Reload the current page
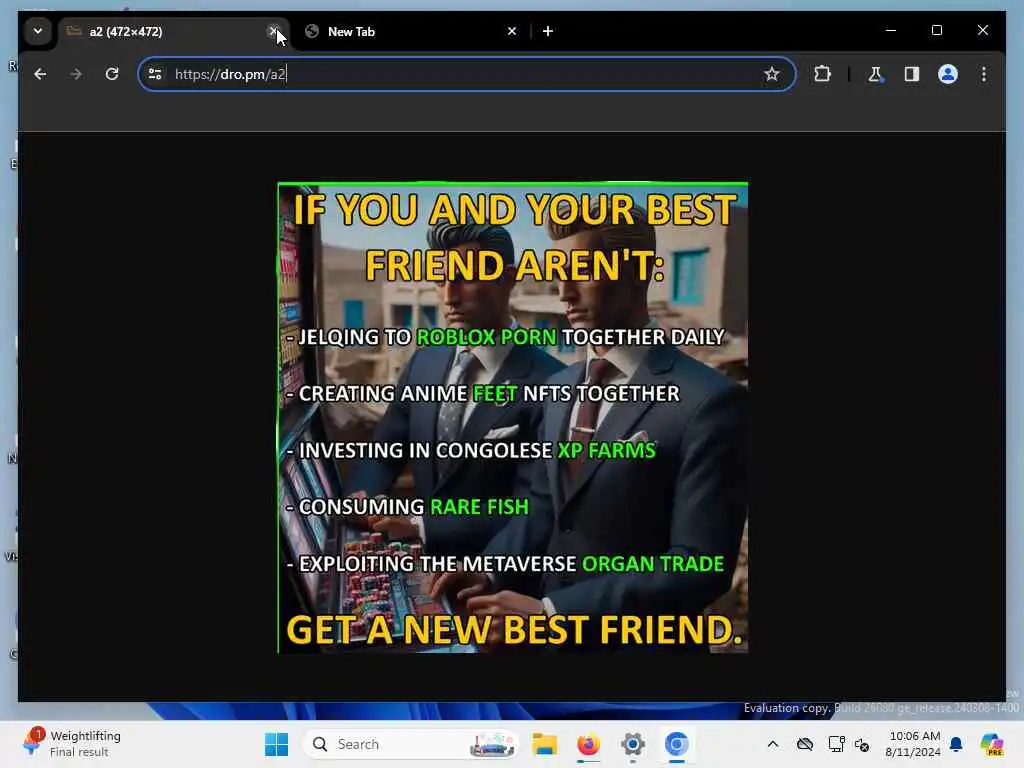Viewport: 1024px width, 768px height. click(112, 74)
